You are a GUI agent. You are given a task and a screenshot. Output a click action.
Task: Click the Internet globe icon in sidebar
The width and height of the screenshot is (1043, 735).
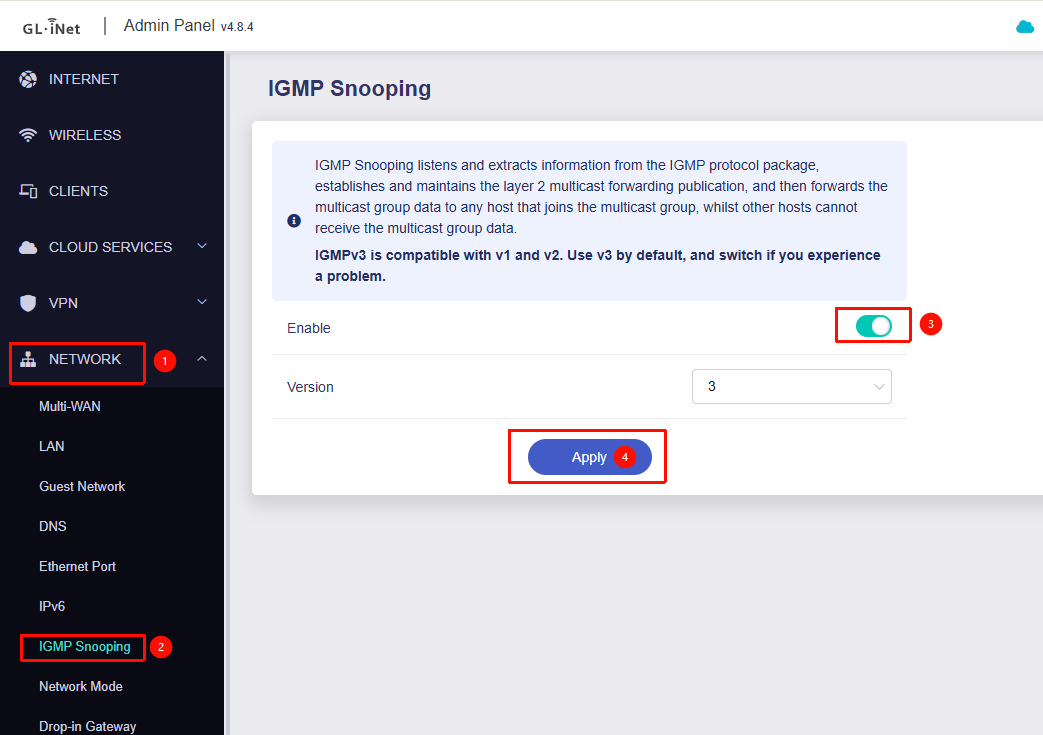pyautogui.click(x=28, y=79)
